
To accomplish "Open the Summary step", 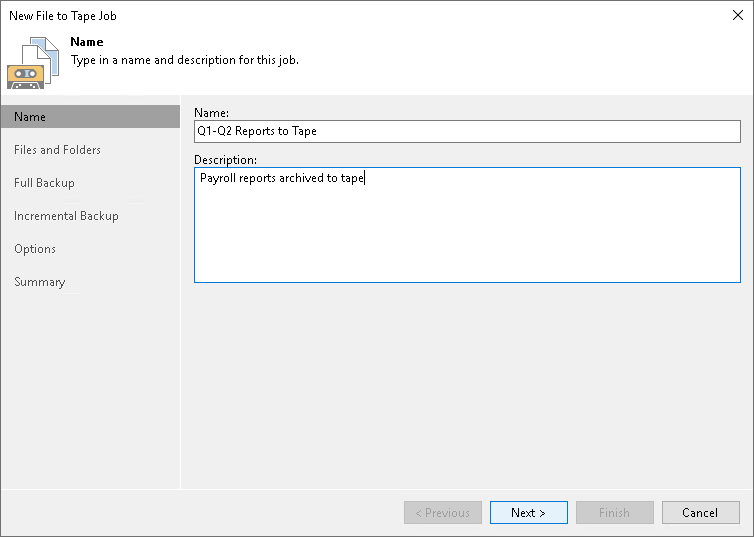I will (40, 282).
